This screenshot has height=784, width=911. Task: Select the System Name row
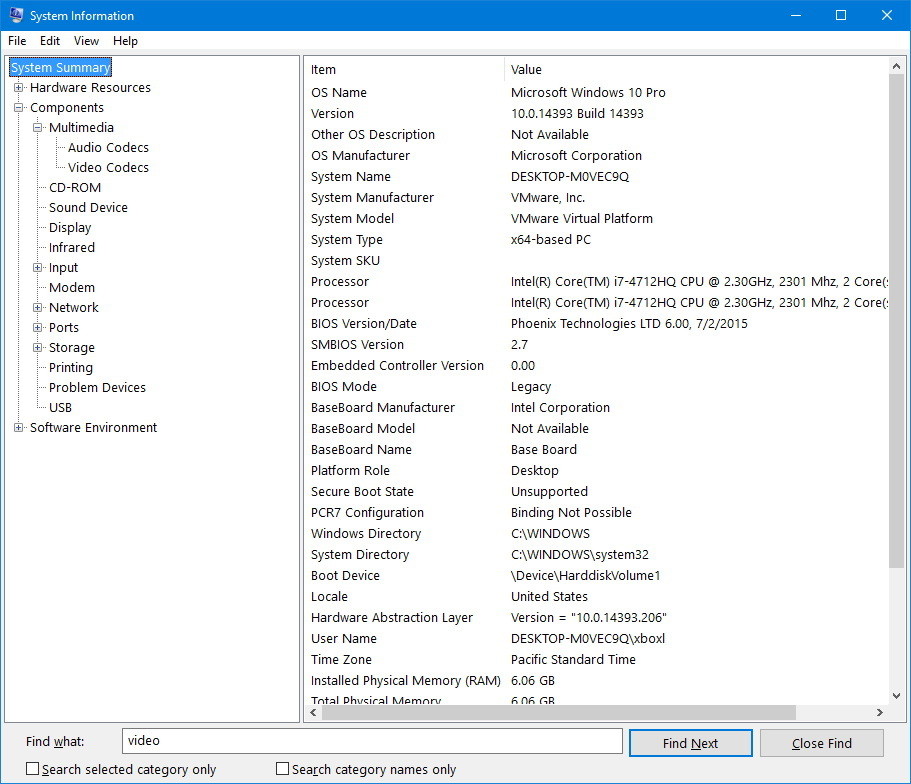(x=596, y=177)
